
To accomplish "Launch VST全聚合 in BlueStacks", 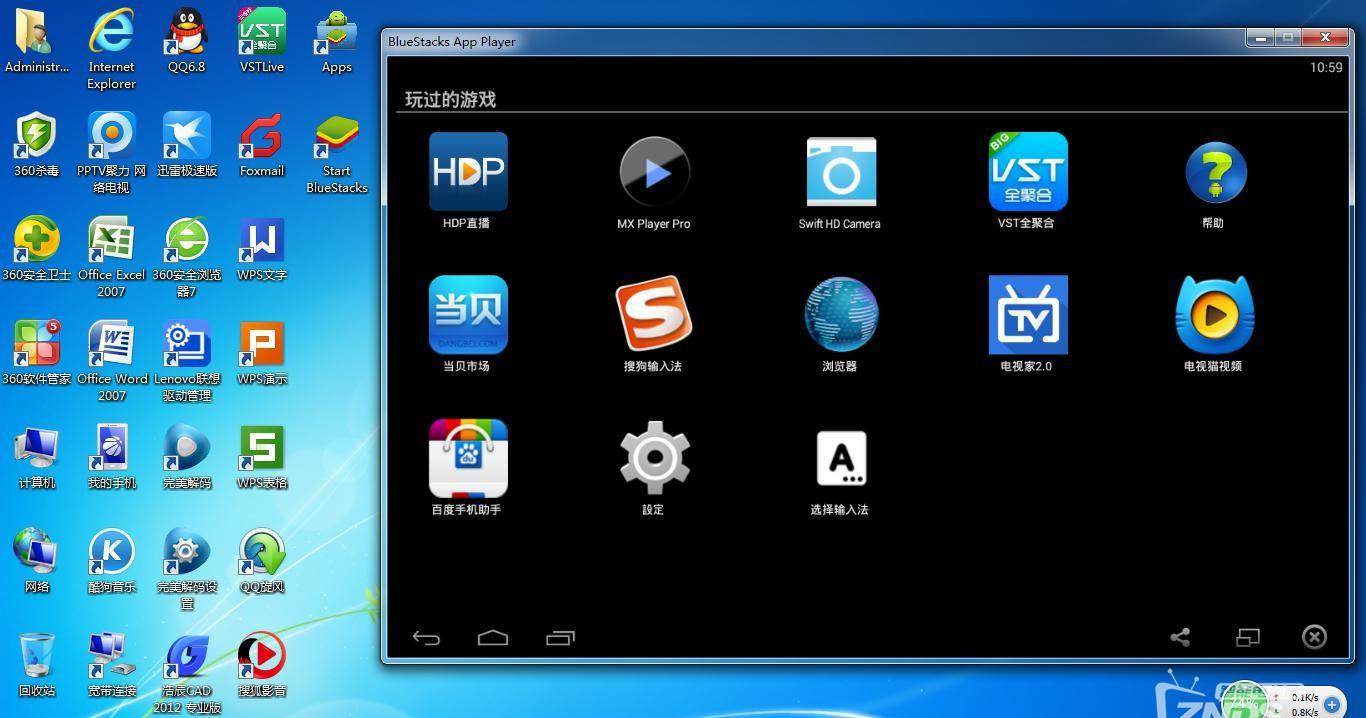I will click(x=1027, y=172).
